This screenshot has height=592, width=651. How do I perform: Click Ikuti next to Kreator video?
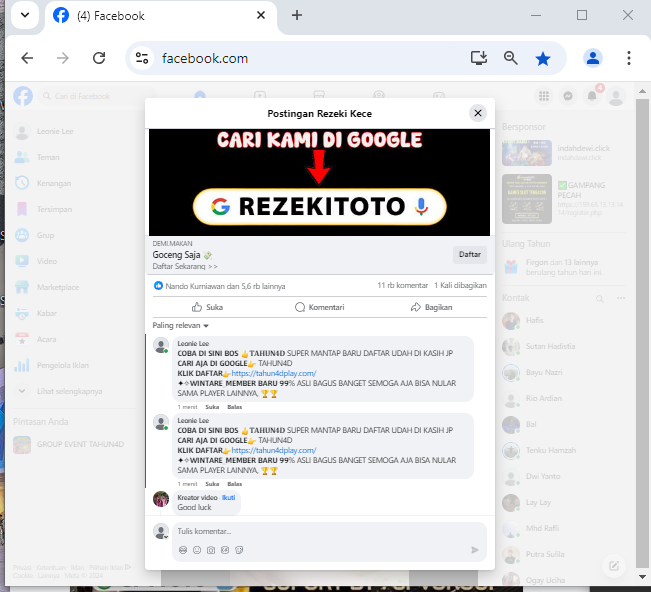click(228, 497)
